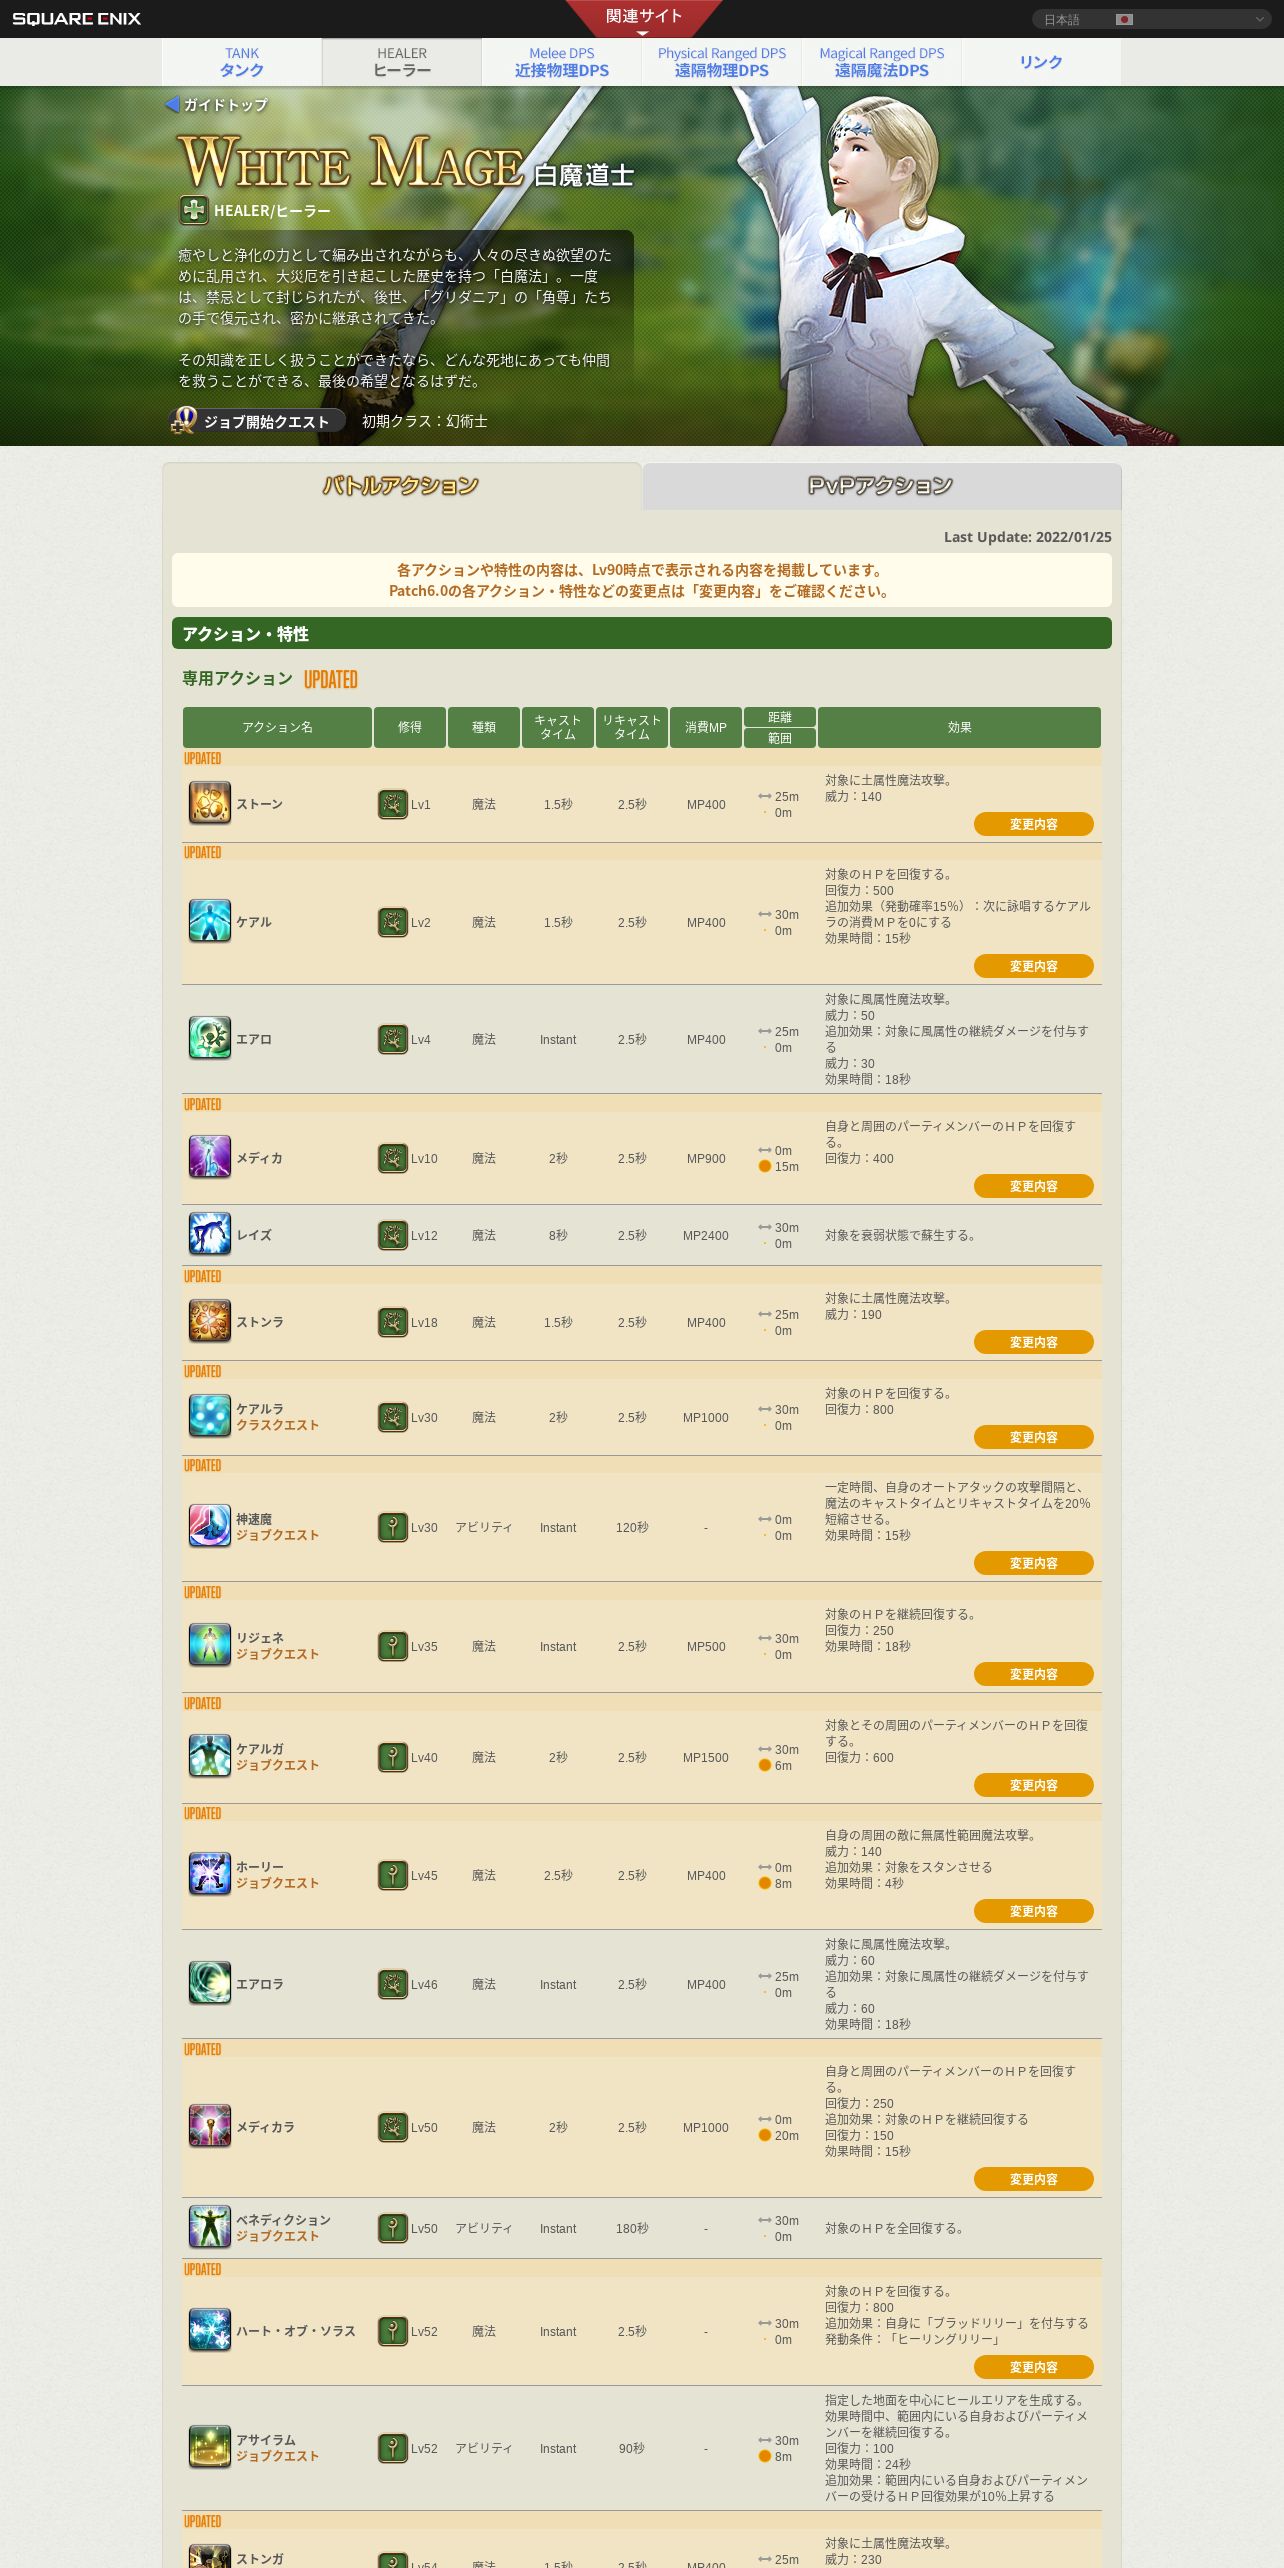This screenshot has height=2568, width=1284.
Task: Click the blue back arrow at ガイドトップ
Action: coord(172,104)
